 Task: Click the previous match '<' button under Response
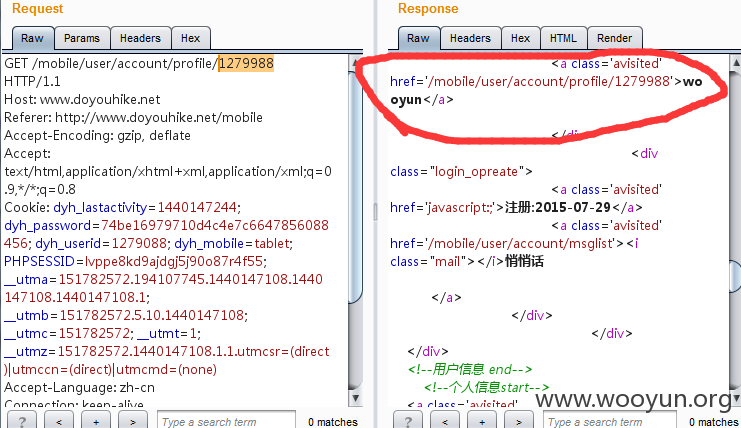point(445,420)
